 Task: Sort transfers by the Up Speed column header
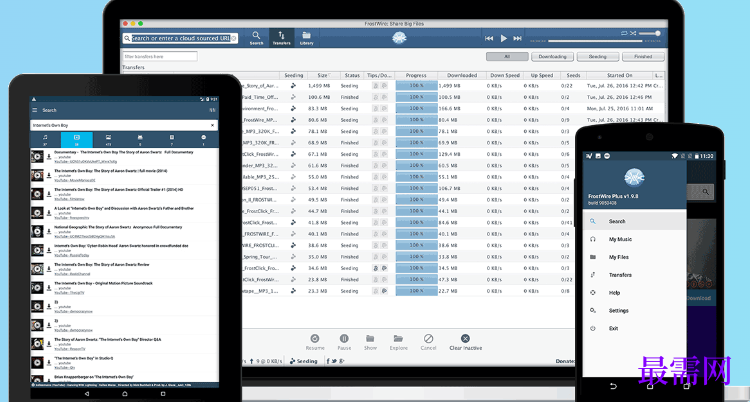click(541, 76)
